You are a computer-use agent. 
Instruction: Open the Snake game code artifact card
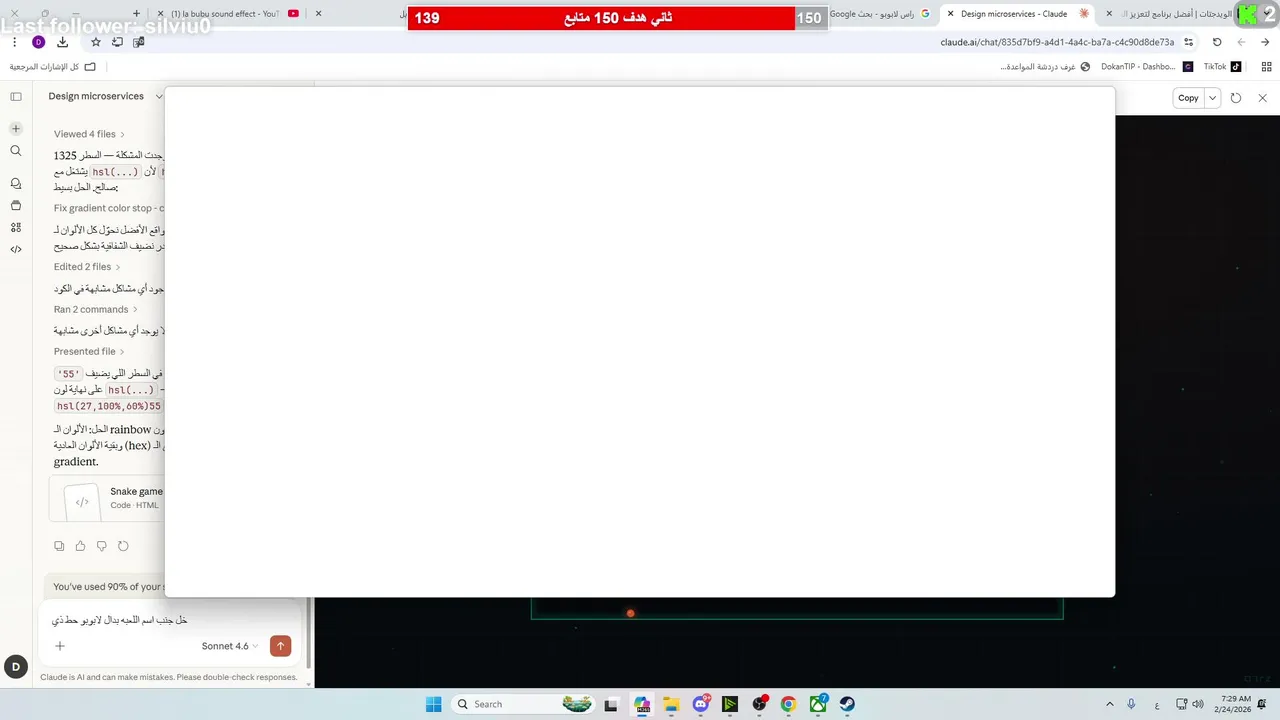(x=107, y=498)
